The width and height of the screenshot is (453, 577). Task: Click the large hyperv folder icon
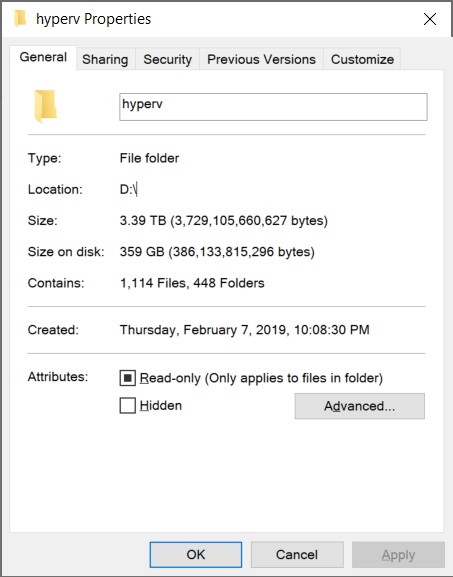click(x=45, y=106)
